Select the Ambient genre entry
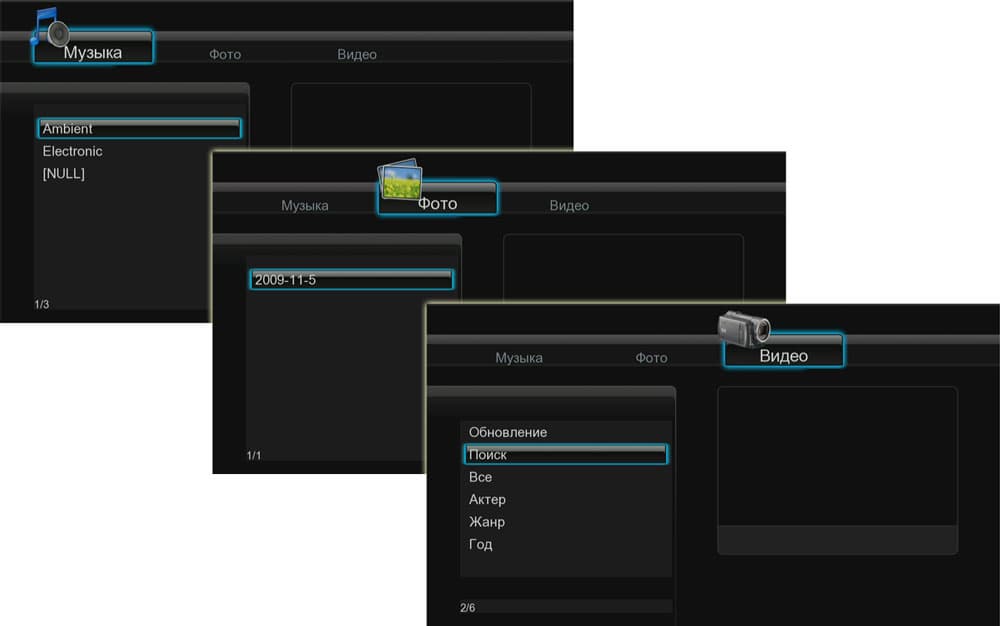Image resolution: width=1000 pixels, height=626 pixels. 139,129
